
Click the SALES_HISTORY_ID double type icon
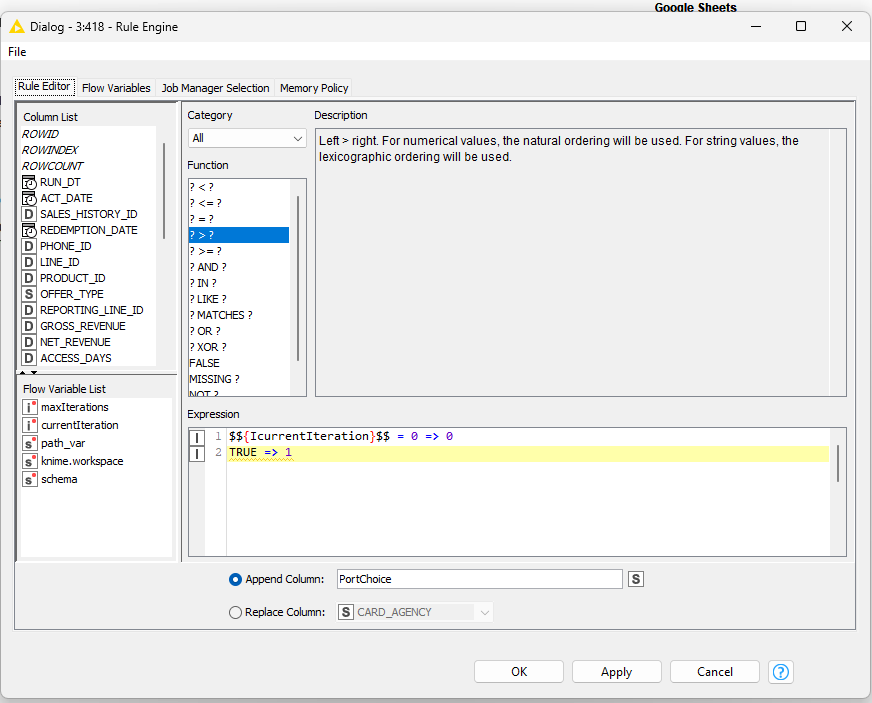tap(29, 214)
